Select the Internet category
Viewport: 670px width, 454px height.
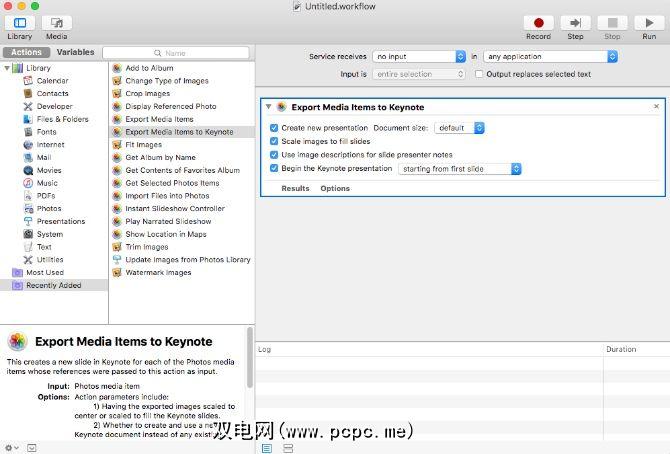coord(50,145)
